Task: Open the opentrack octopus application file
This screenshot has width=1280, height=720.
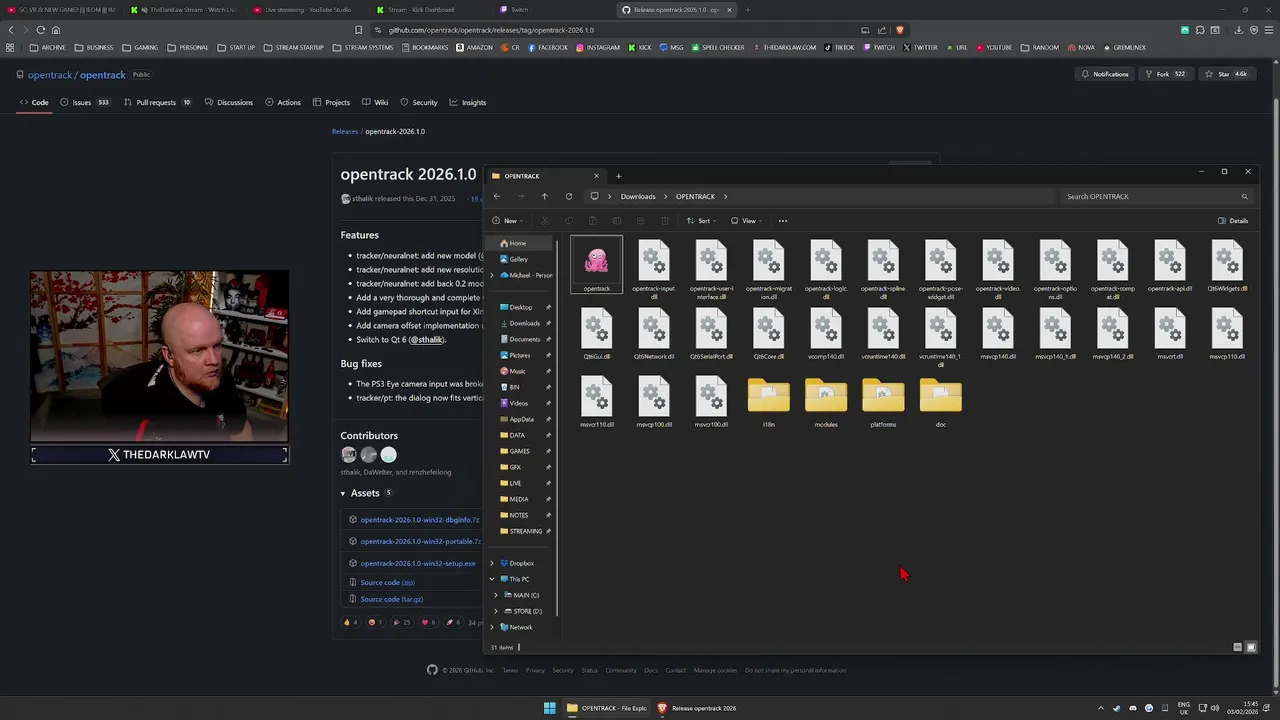Action: [597, 265]
